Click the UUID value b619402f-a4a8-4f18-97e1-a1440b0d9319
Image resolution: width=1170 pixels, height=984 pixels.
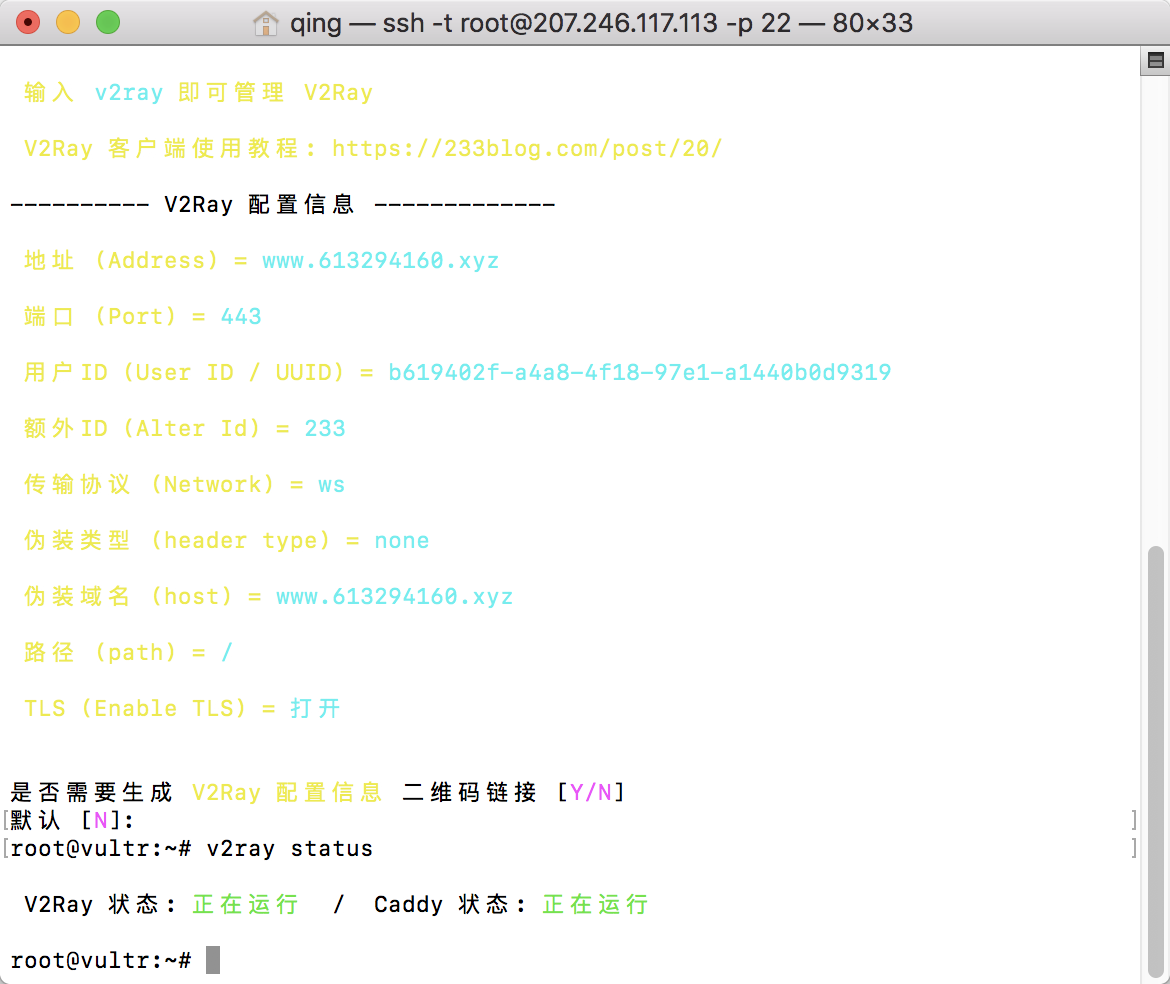[639, 372]
